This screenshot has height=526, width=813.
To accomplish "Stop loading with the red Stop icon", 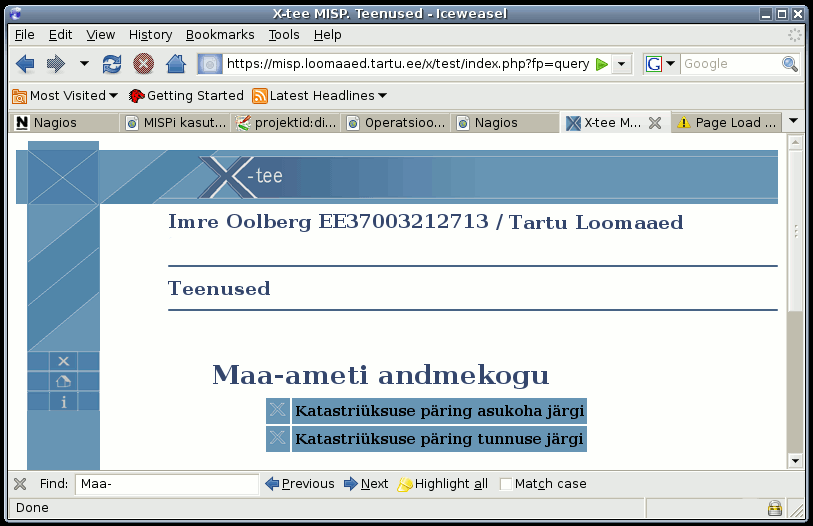I will click(x=144, y=64).
